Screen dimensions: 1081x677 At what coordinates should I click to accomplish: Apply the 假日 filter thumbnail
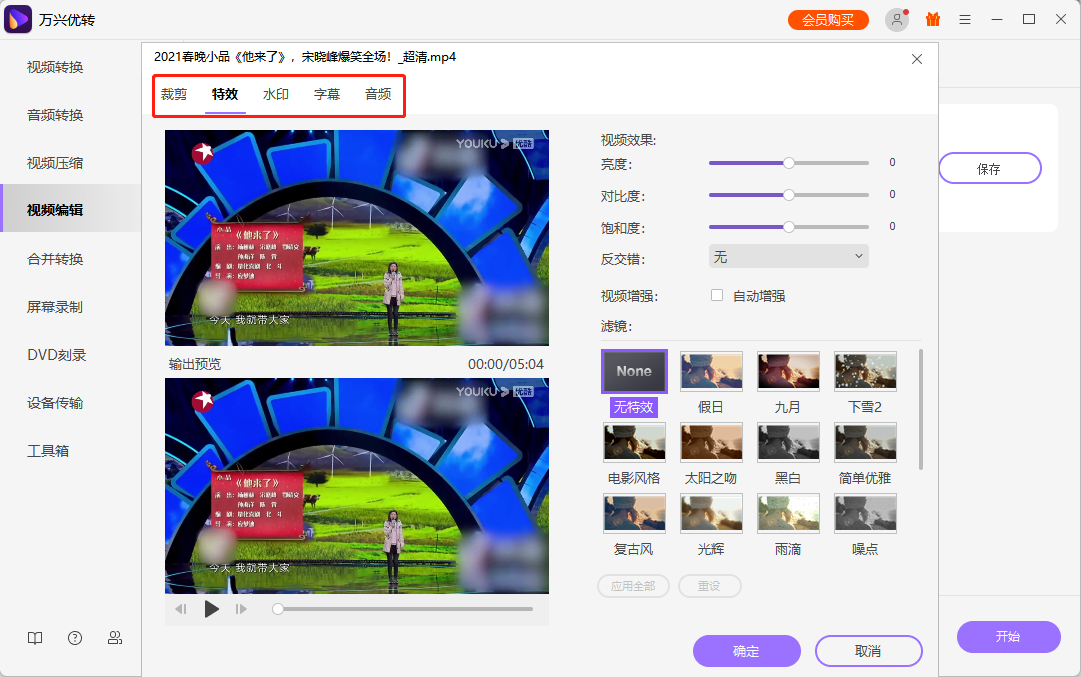tap(711, 371)
